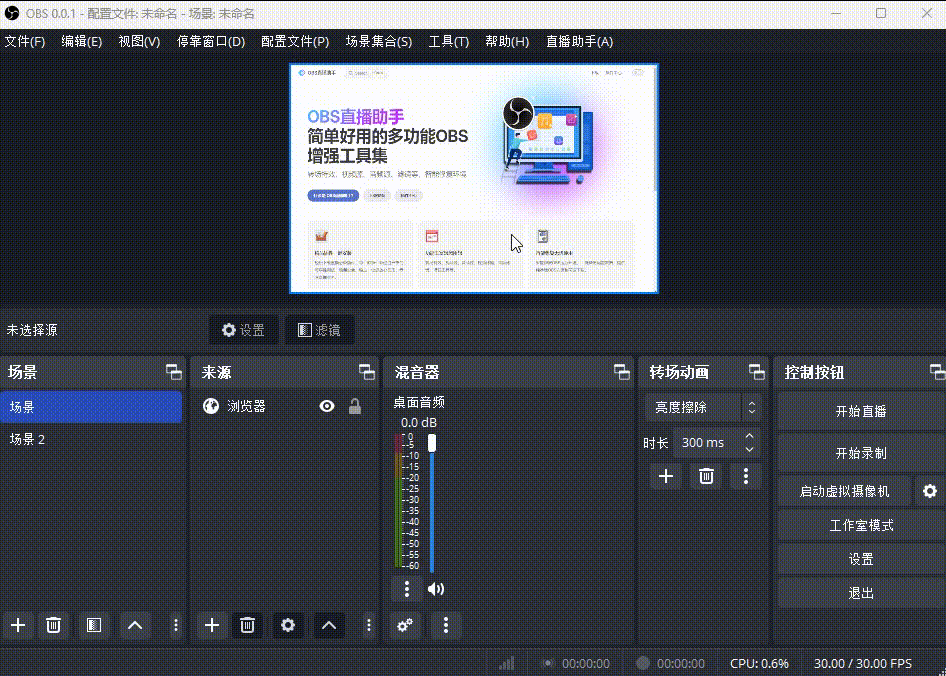Delete the selected scene
Viewport: 946px width, 676px height.
tap(53, 625)
